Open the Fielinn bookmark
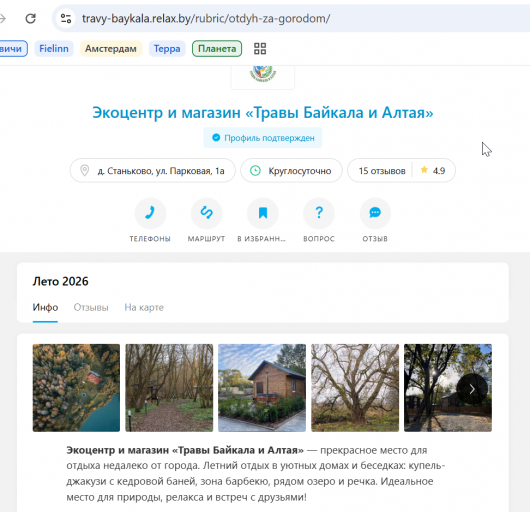The width and height of the screenshot is (530, 512). pyautogui.click(x=54, y=49)
